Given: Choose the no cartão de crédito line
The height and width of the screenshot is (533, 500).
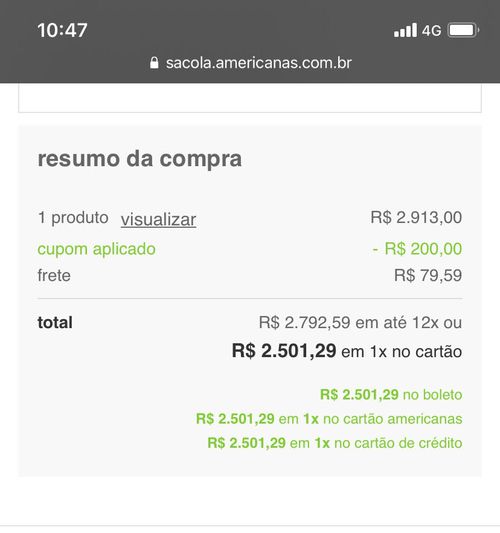Looking at the screenshot, I should pyautogui.click(x=335, y=443).
